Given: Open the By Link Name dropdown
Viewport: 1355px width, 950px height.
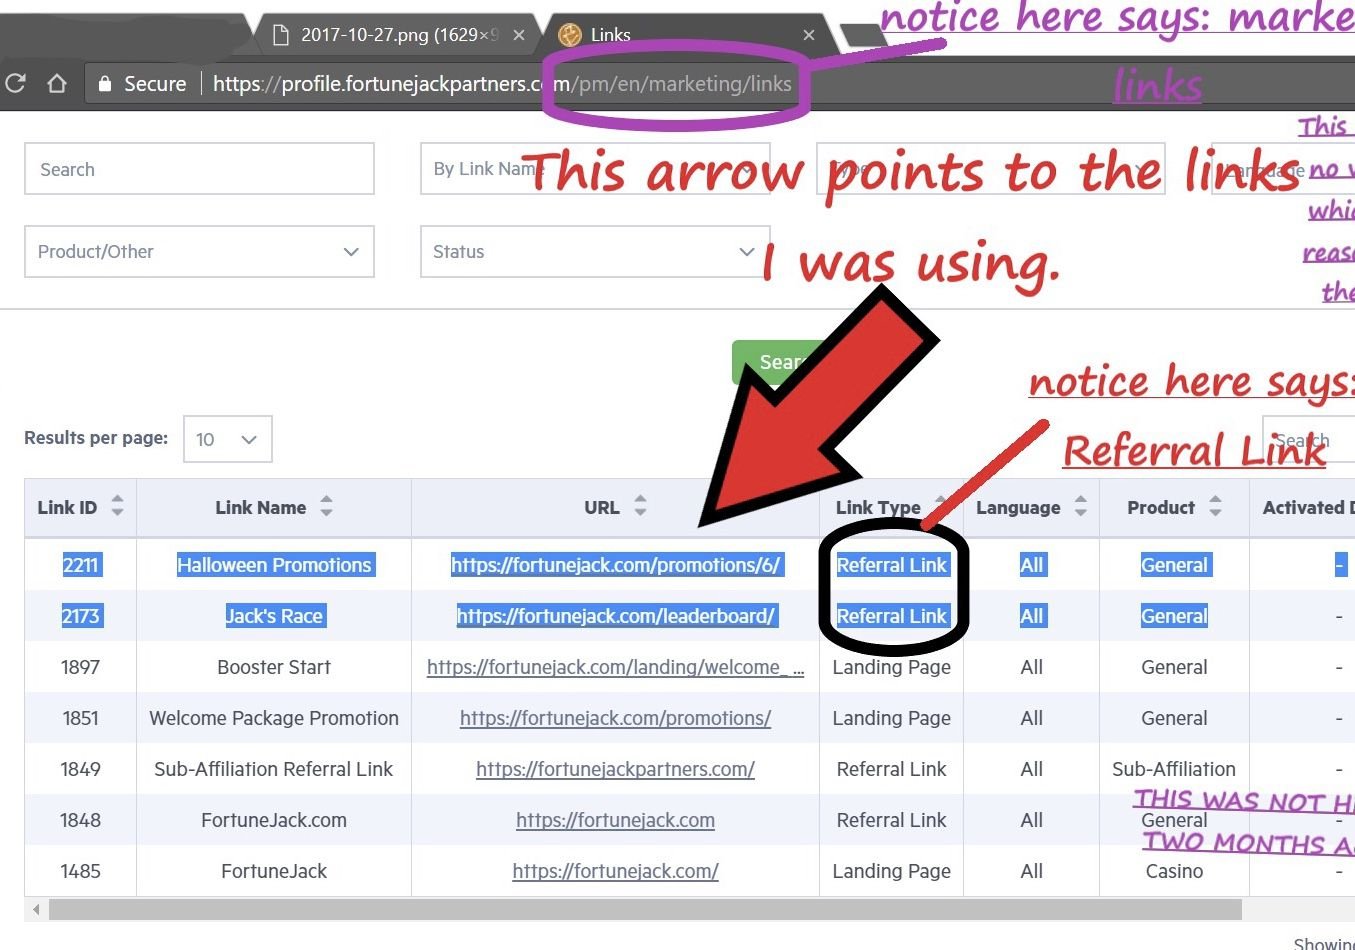Looking at the screenshot, I should point(595,169).
